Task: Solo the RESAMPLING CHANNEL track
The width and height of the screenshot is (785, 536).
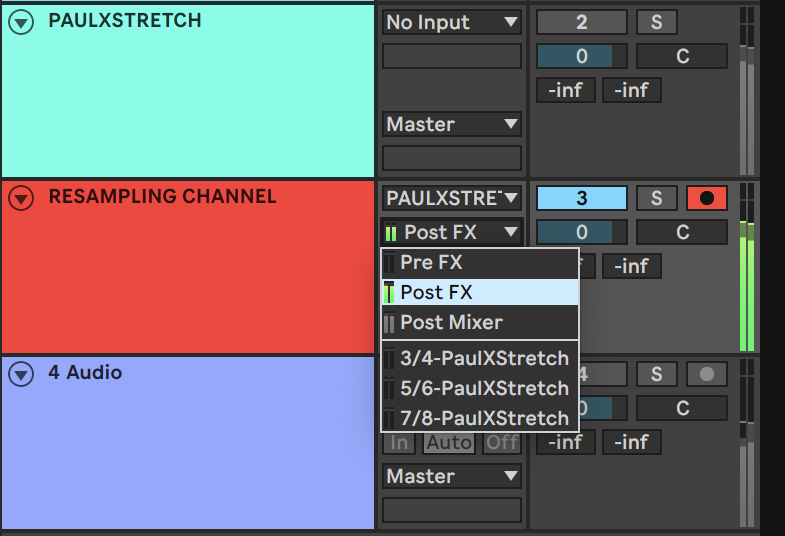Action: click(656, 198)
